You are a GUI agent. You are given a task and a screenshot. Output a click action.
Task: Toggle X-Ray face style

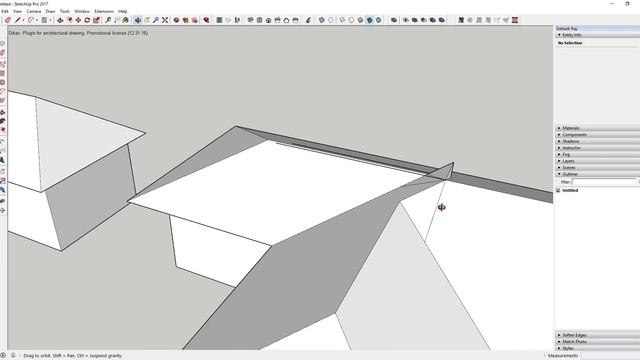click(x=322, y=20)
